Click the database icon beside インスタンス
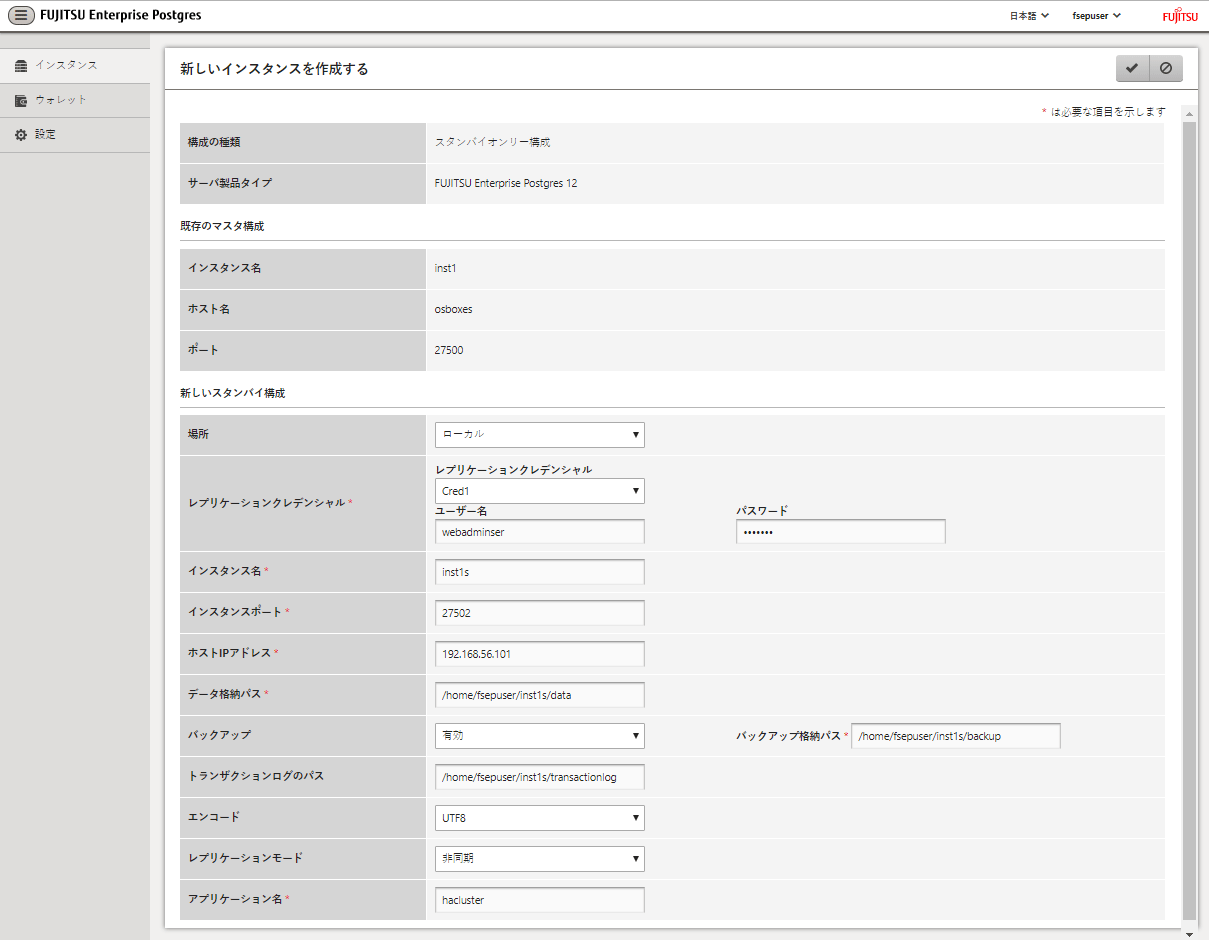Viewport: 1209px width, 940px height. (20, 66)
